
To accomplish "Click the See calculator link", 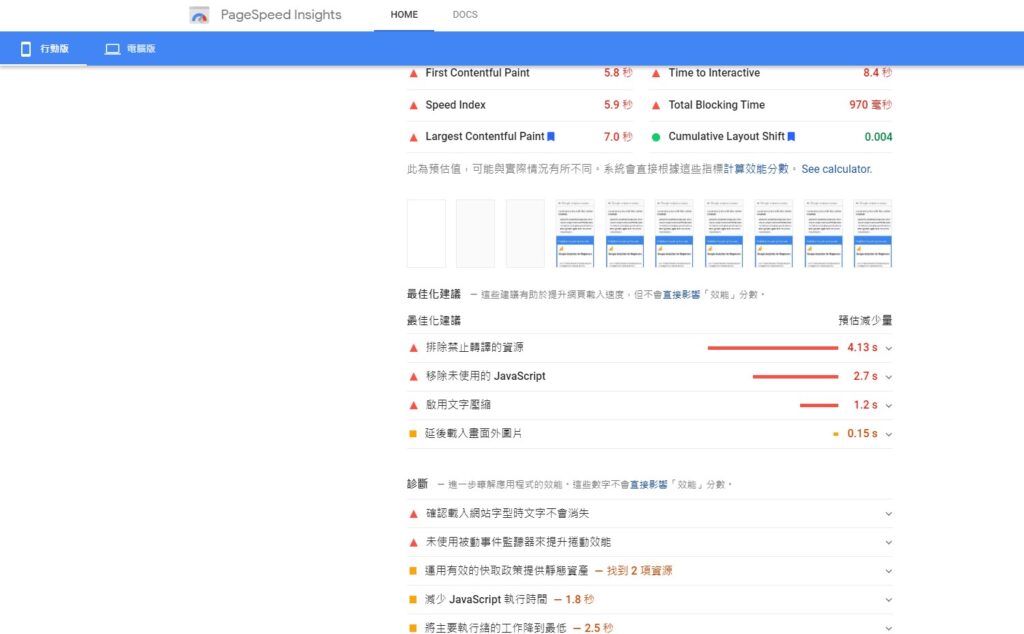I will point(837,169).
